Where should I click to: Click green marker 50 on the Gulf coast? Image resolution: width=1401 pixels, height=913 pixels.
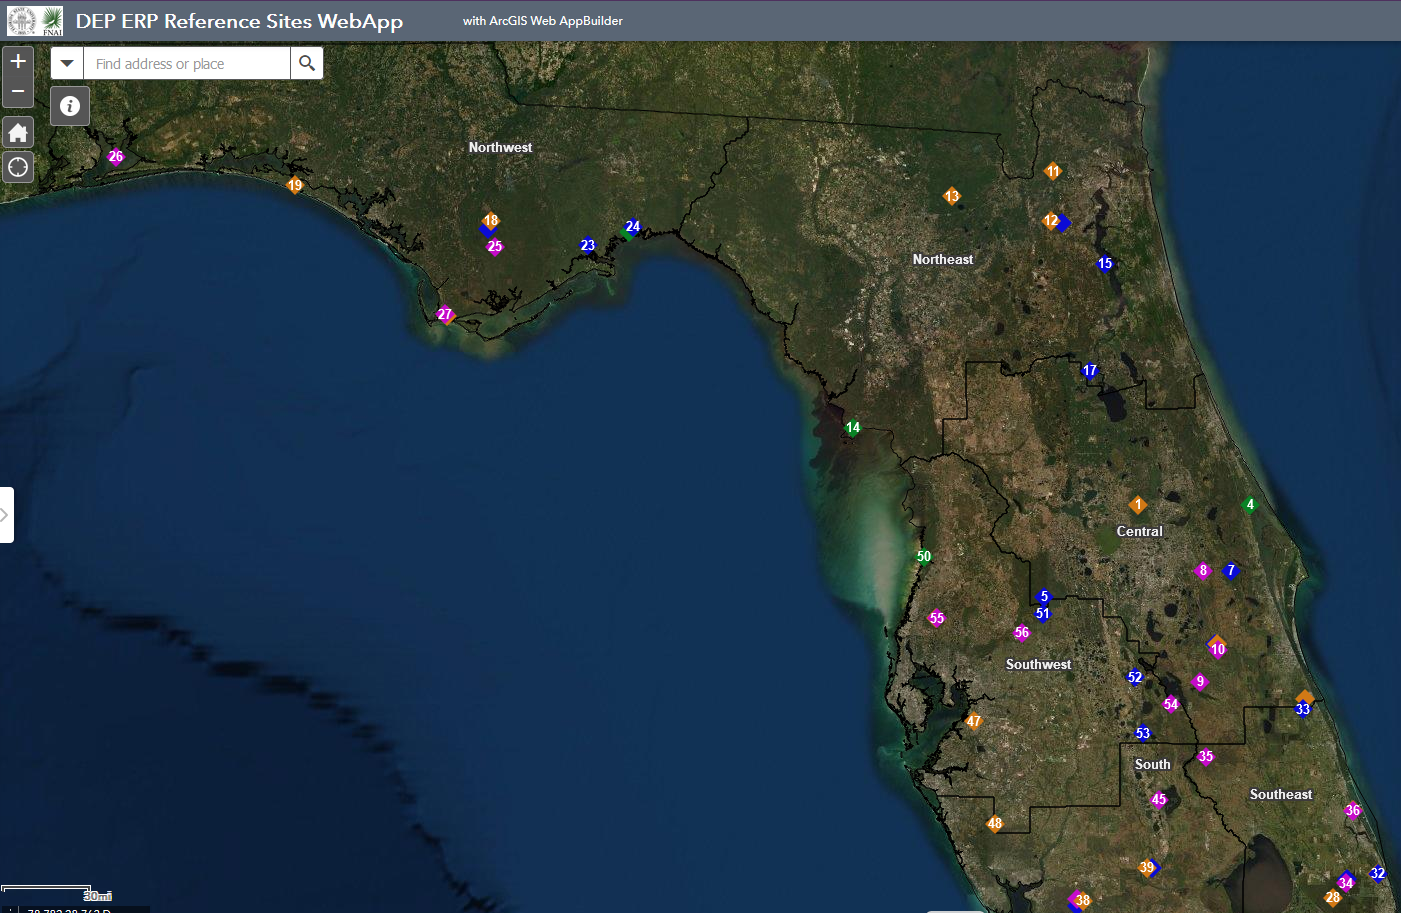pyautogui.click(x=923, y=556)
